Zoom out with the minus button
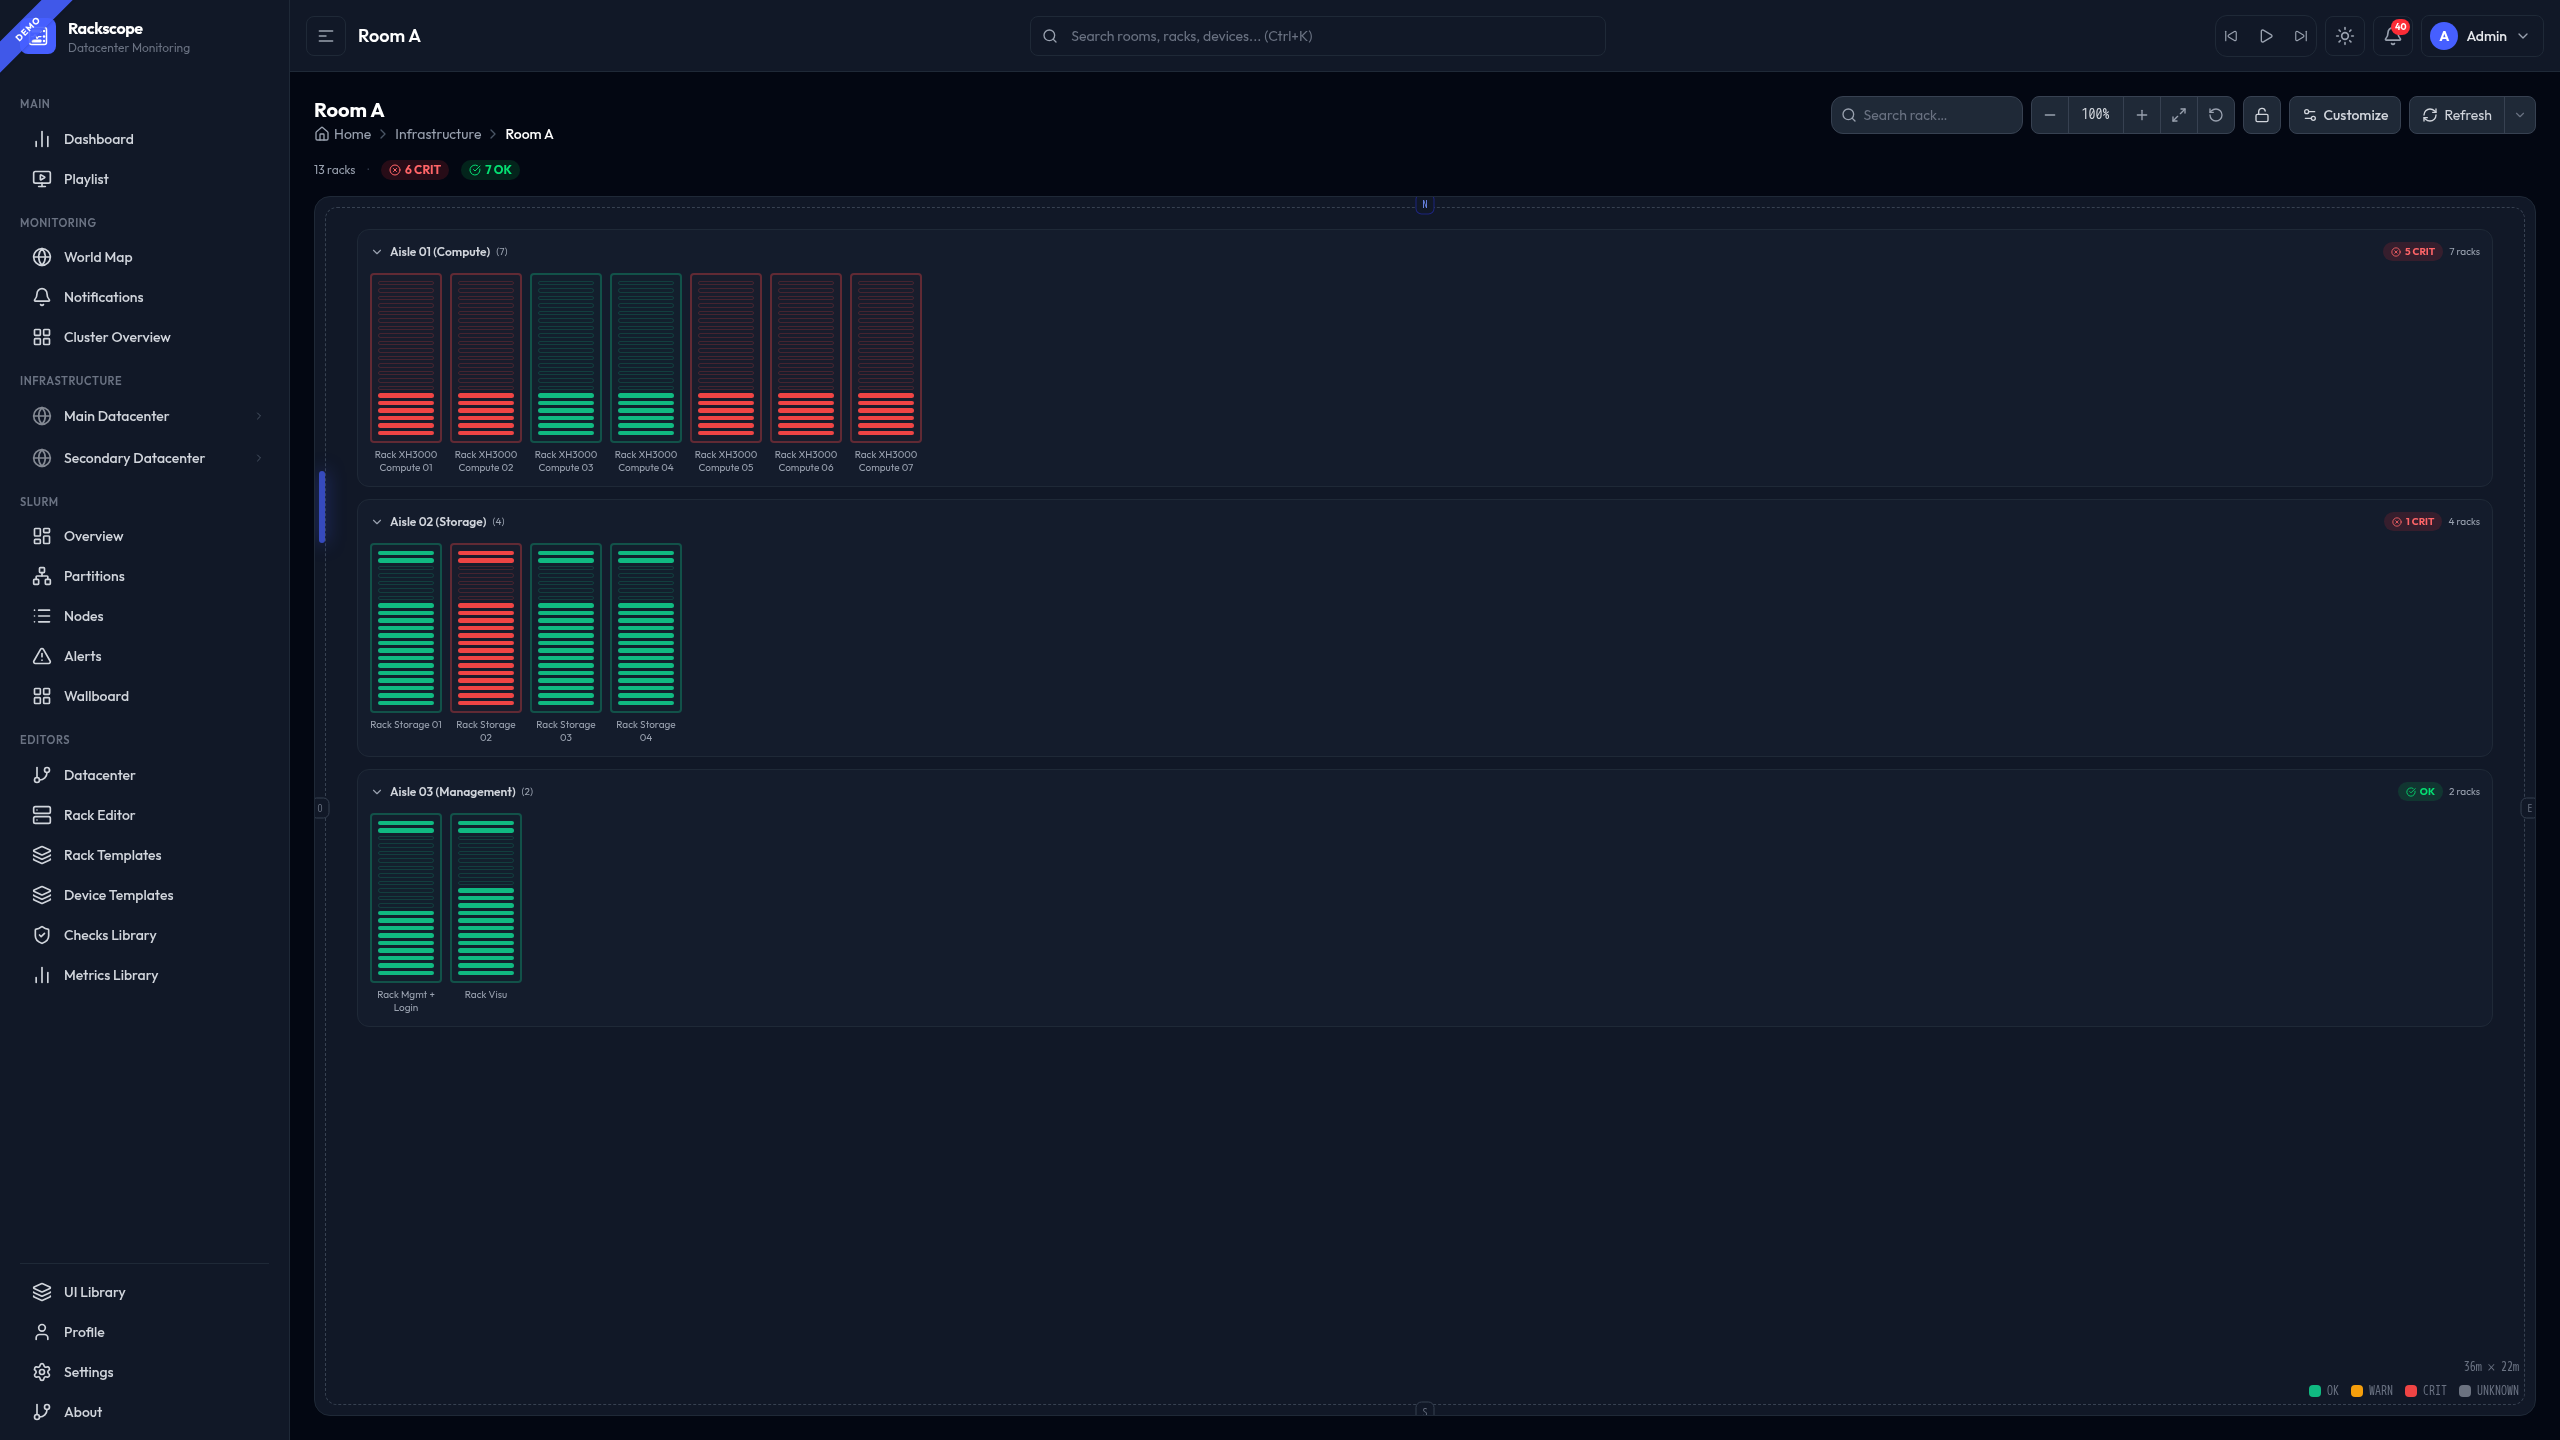 2049,115
